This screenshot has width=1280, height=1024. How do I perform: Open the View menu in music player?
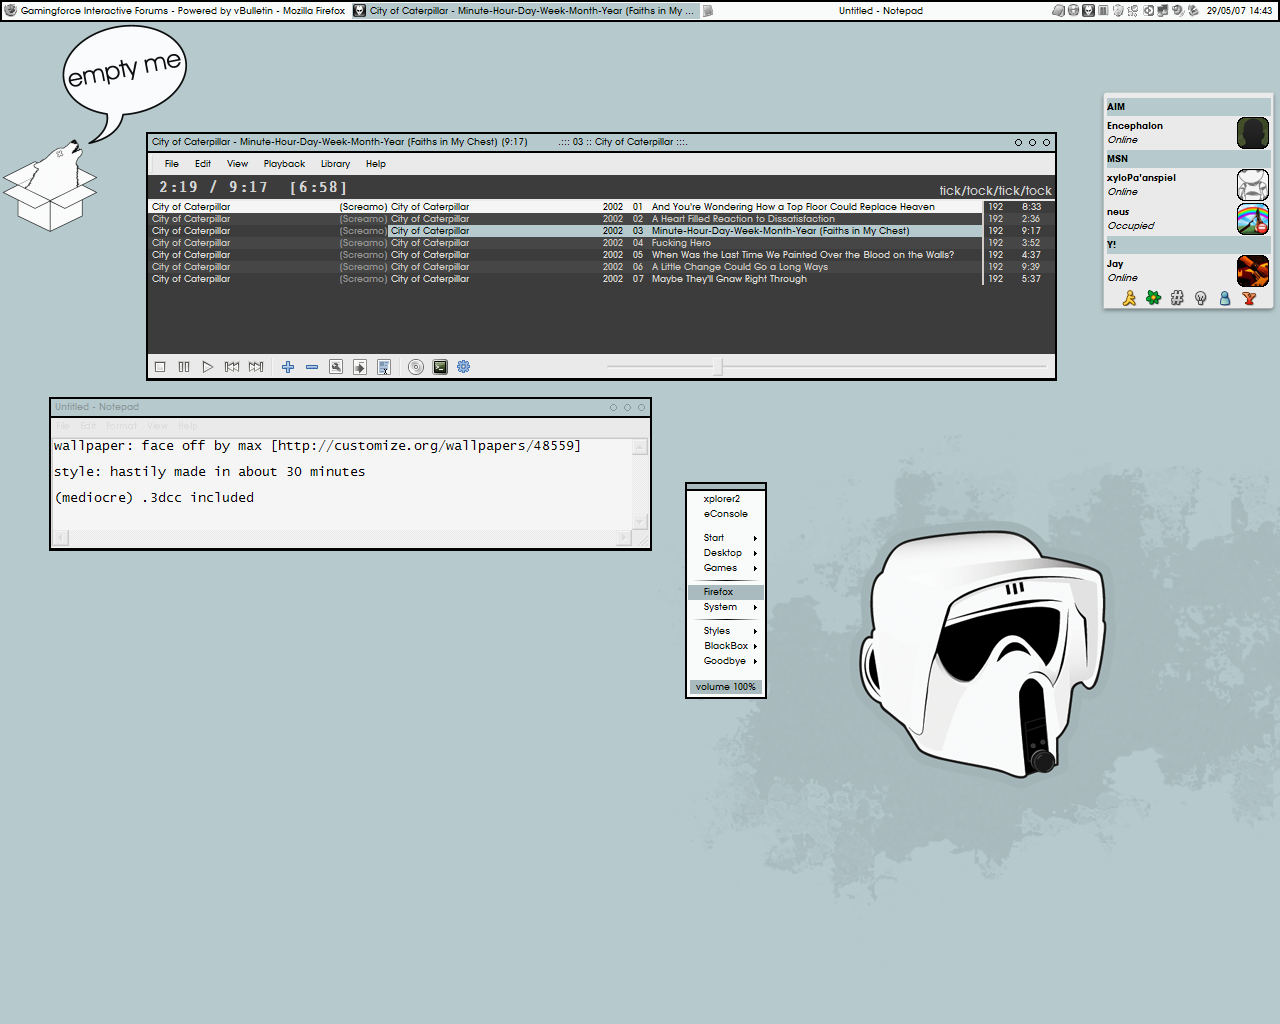coord(237,164)
